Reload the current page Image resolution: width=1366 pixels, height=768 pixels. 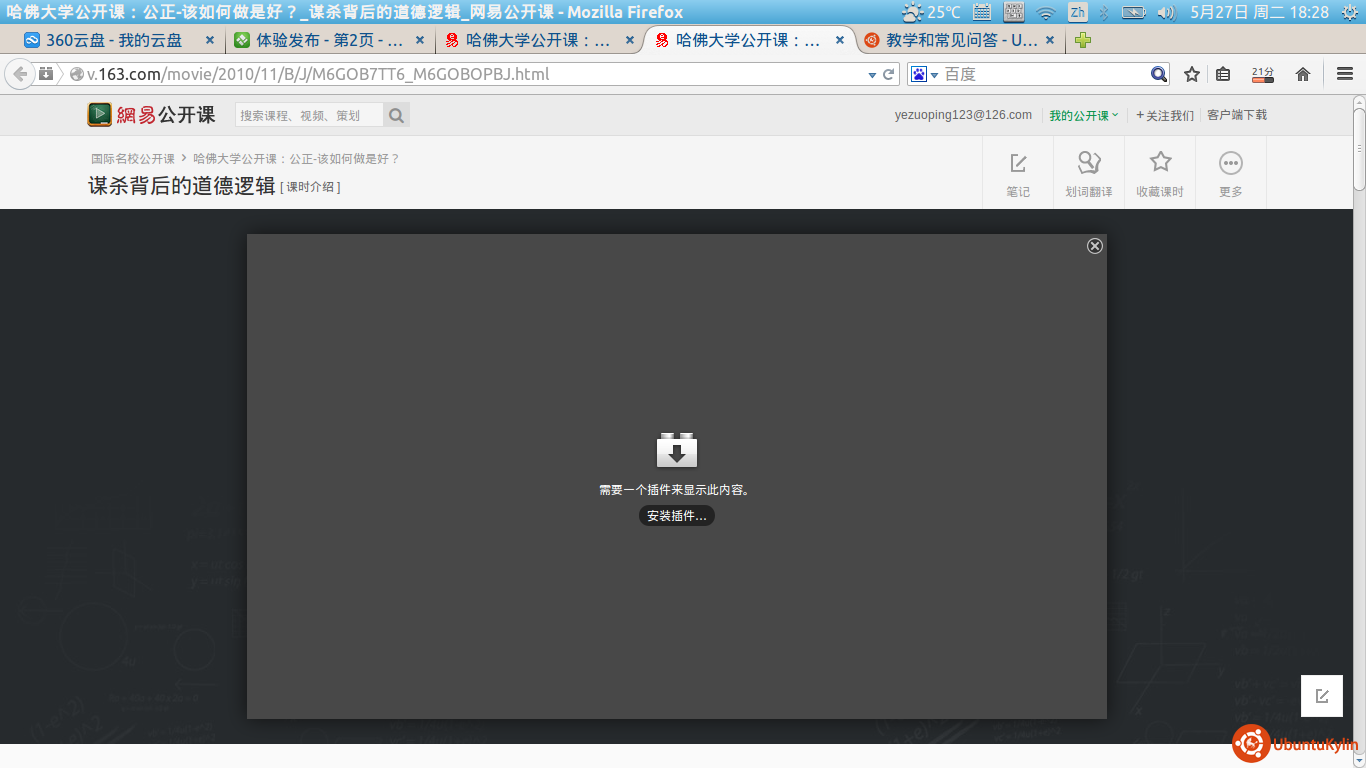tap(888, 74)
